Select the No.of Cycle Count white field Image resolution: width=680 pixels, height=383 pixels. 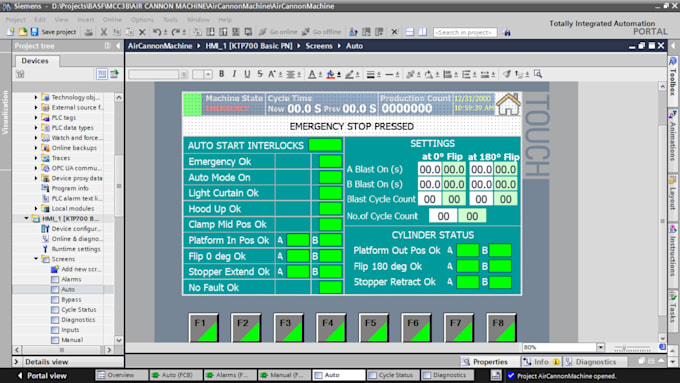pos(443,216)
